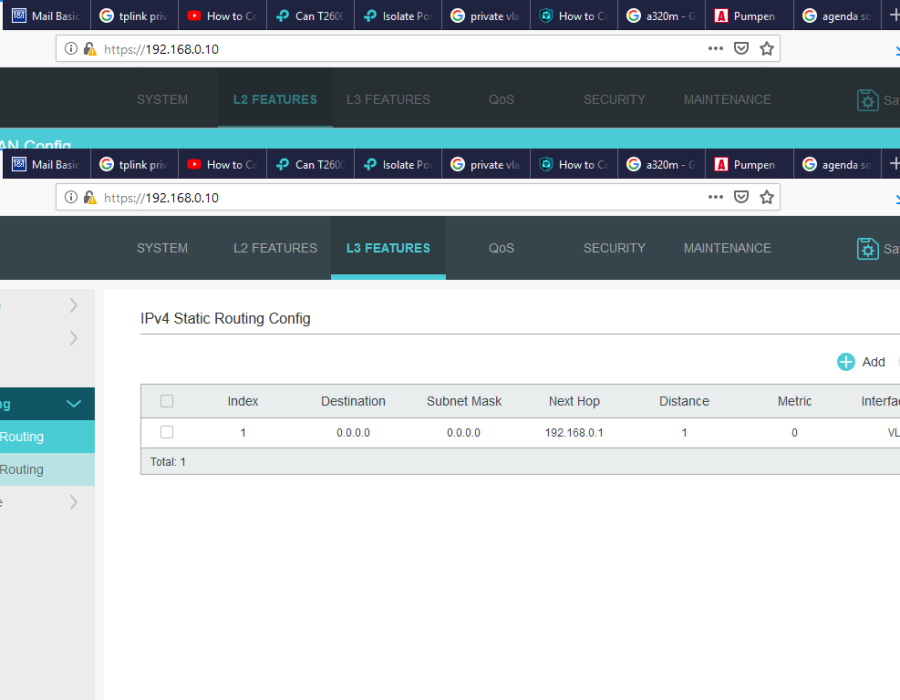The image size is (900, 700).
Task: Click site information icon in upper address bar
Action: [x=71, y=49]
